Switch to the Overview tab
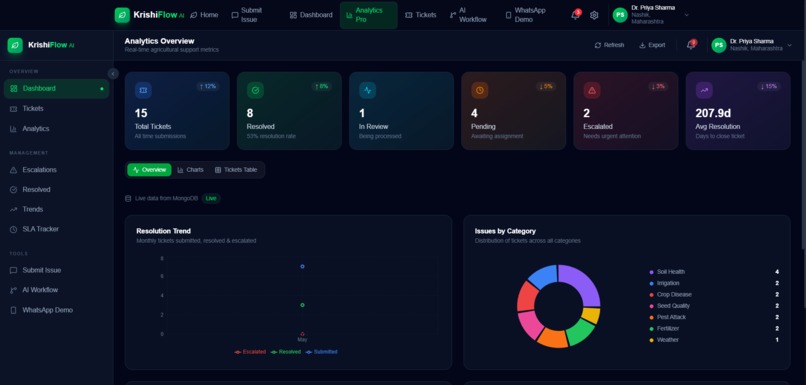806x385 pixels. 149,170
